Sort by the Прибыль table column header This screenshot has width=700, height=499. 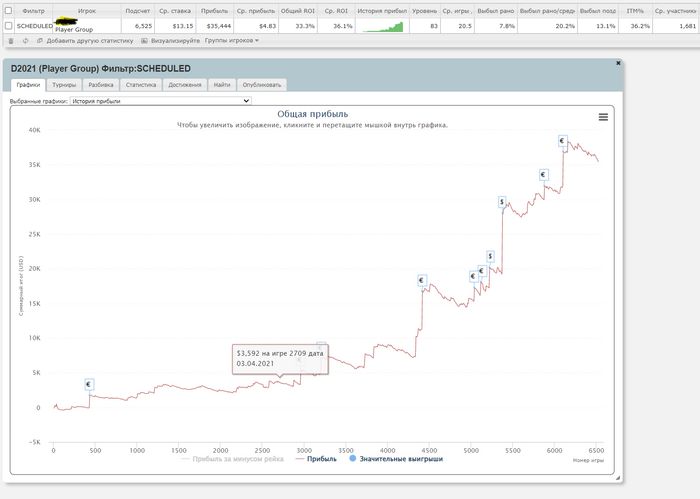point(214,11)
